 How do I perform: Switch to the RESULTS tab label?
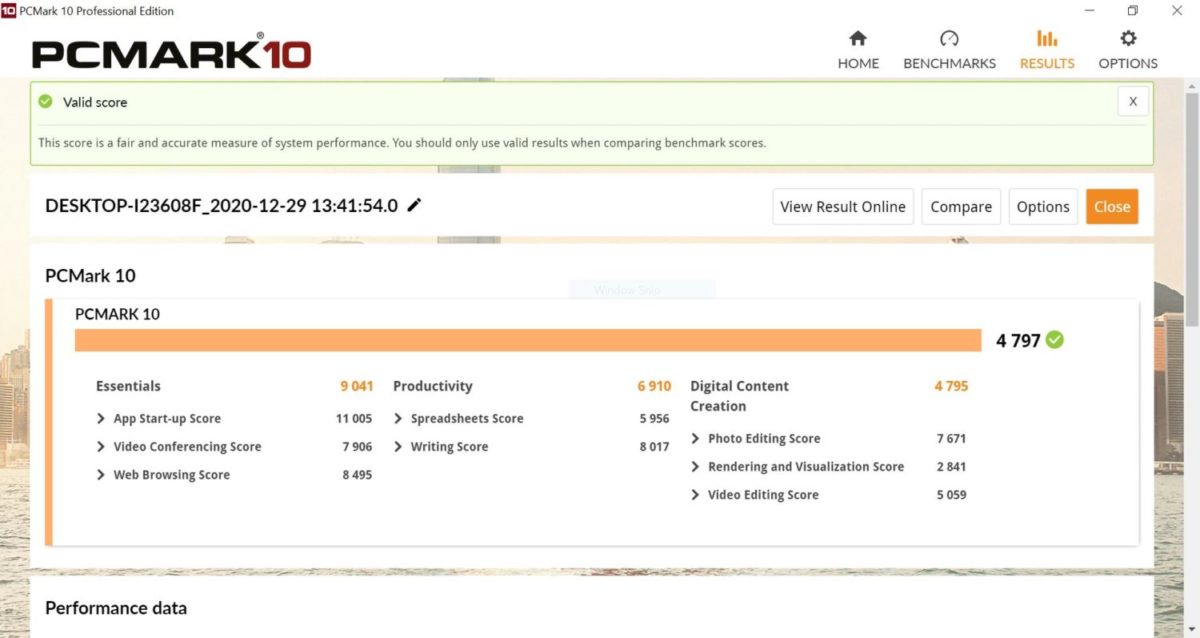tap(1047, 63)
